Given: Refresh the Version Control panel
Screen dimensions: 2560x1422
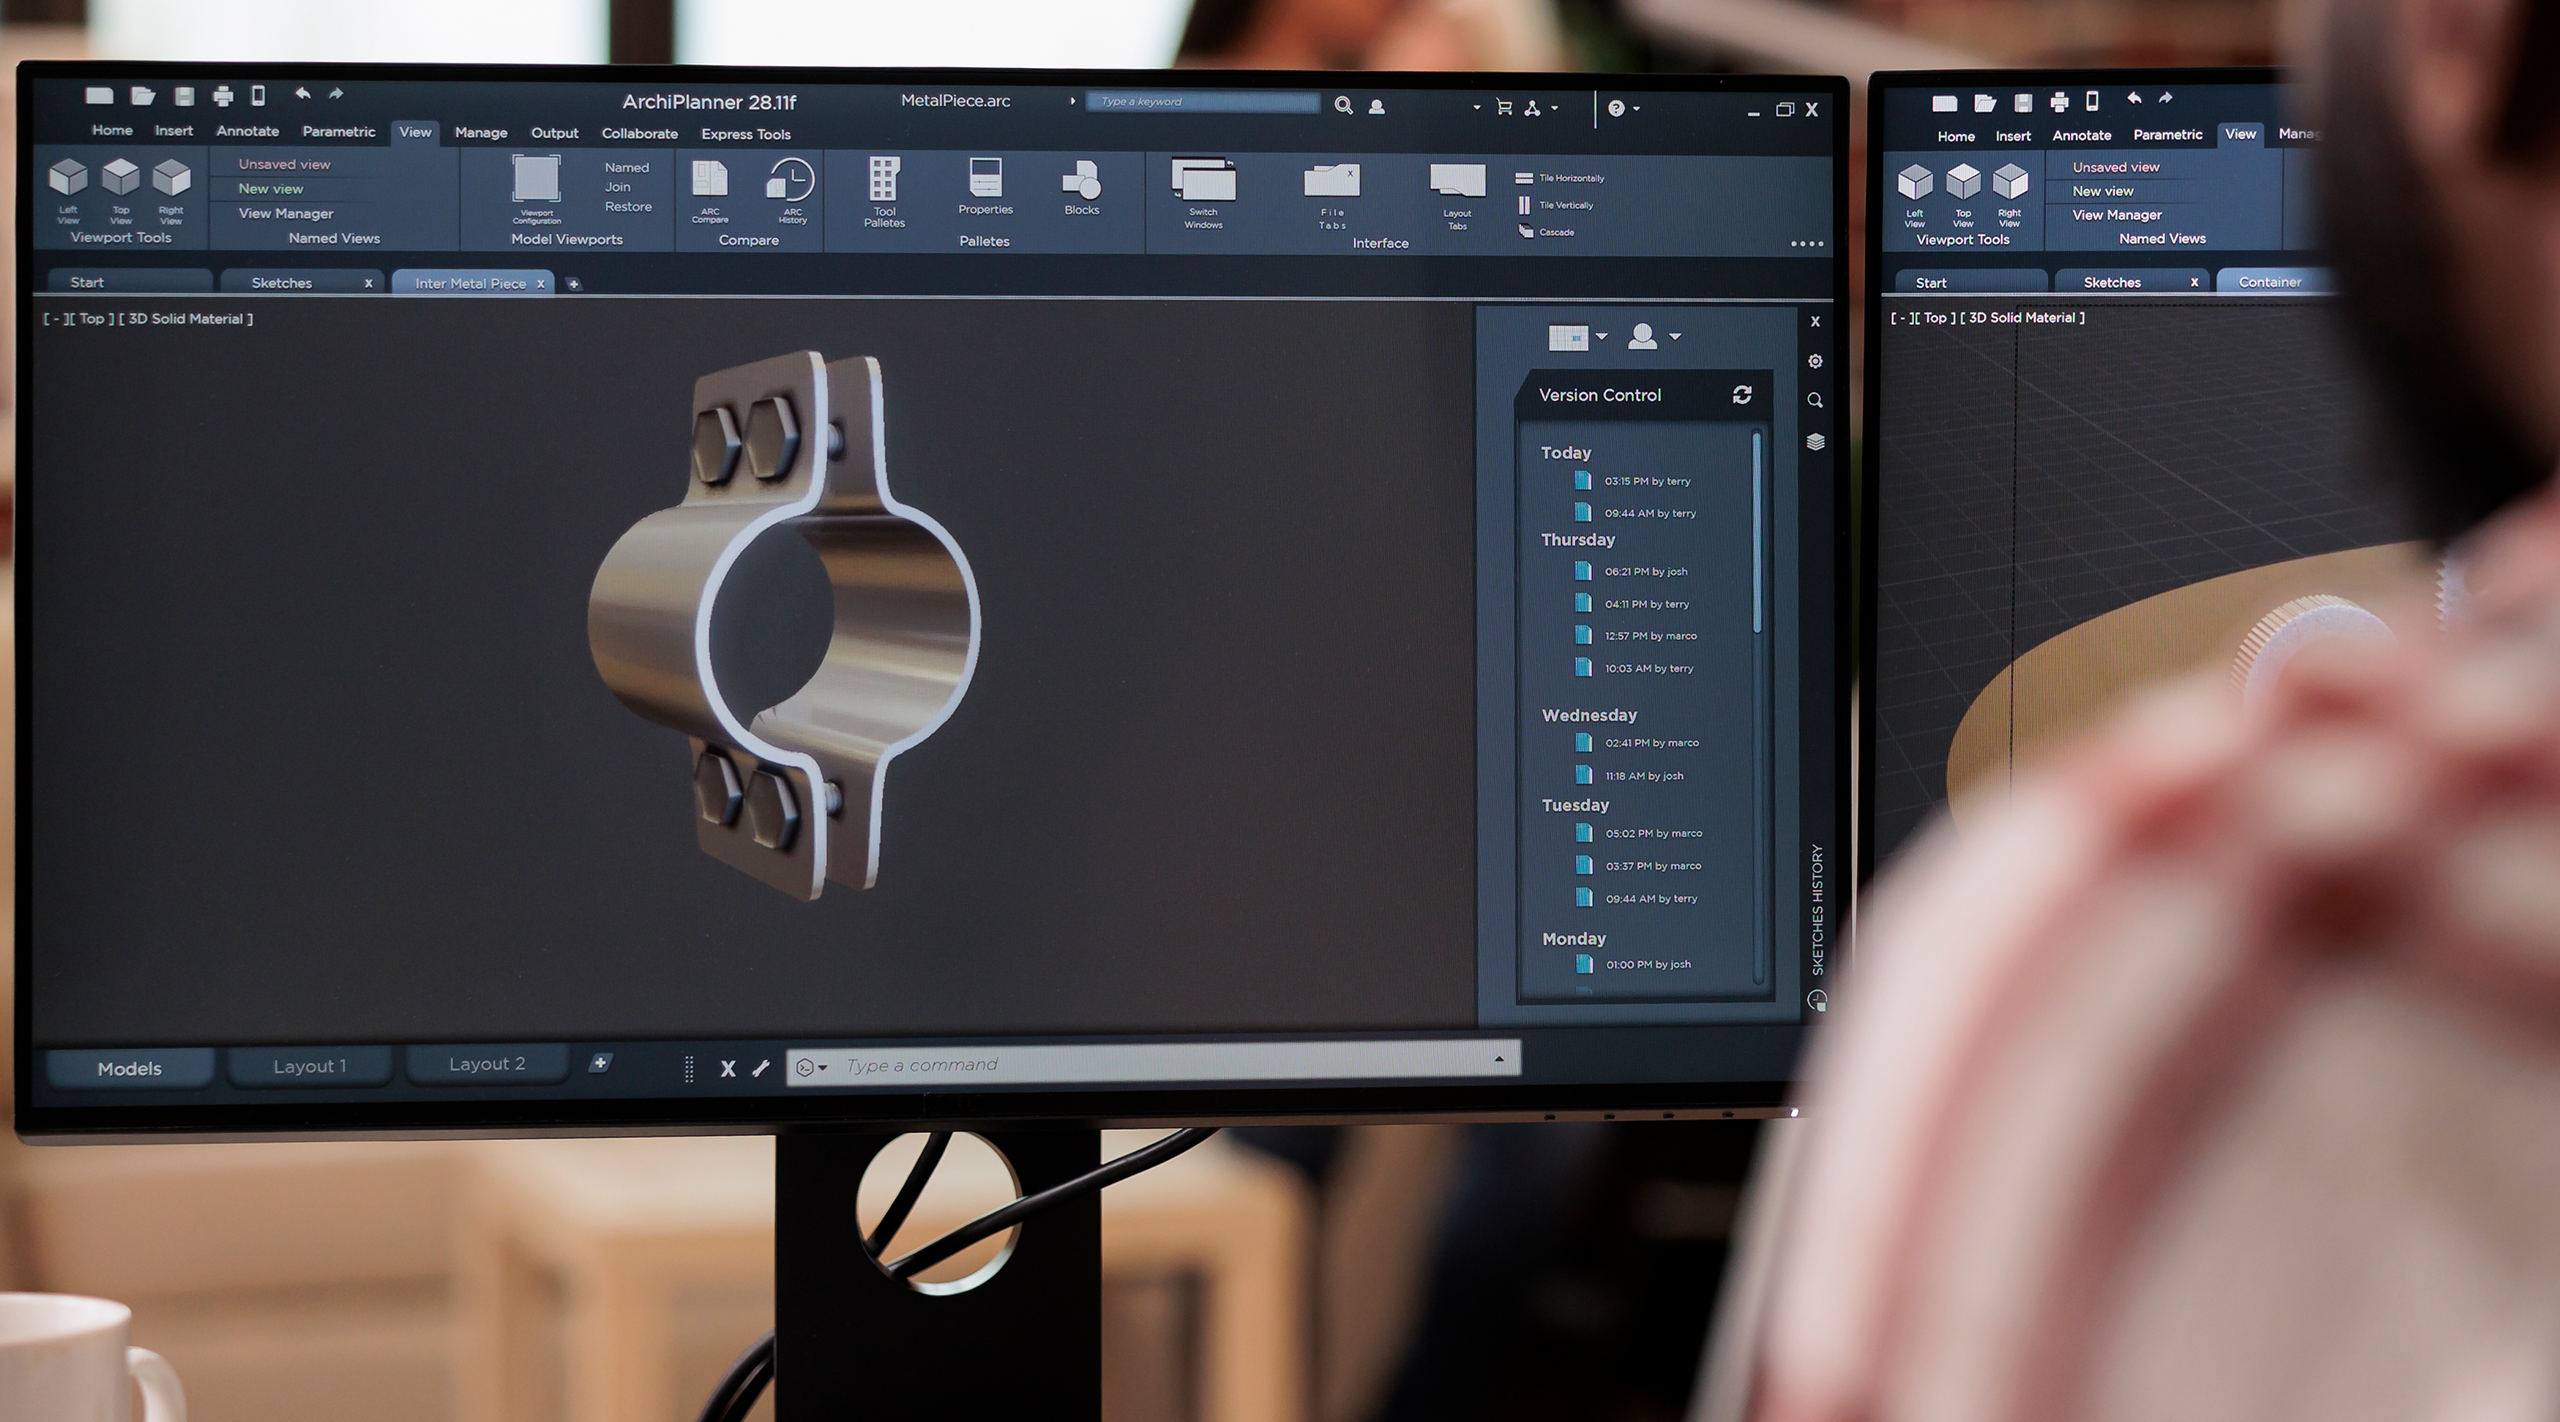Looking at the screenshot, I should (1742, 395).
